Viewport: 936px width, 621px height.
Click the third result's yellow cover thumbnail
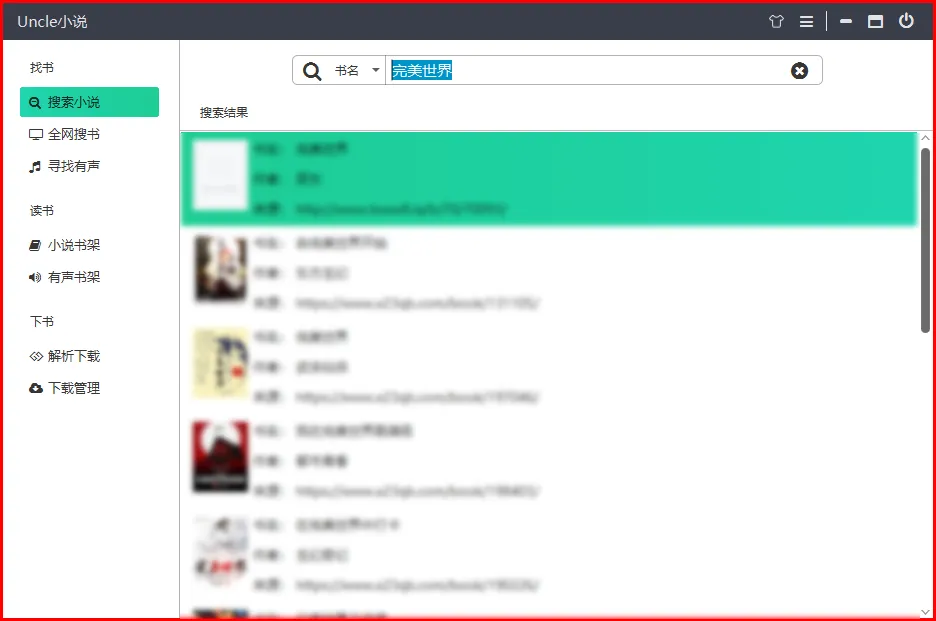click(220, 362)
